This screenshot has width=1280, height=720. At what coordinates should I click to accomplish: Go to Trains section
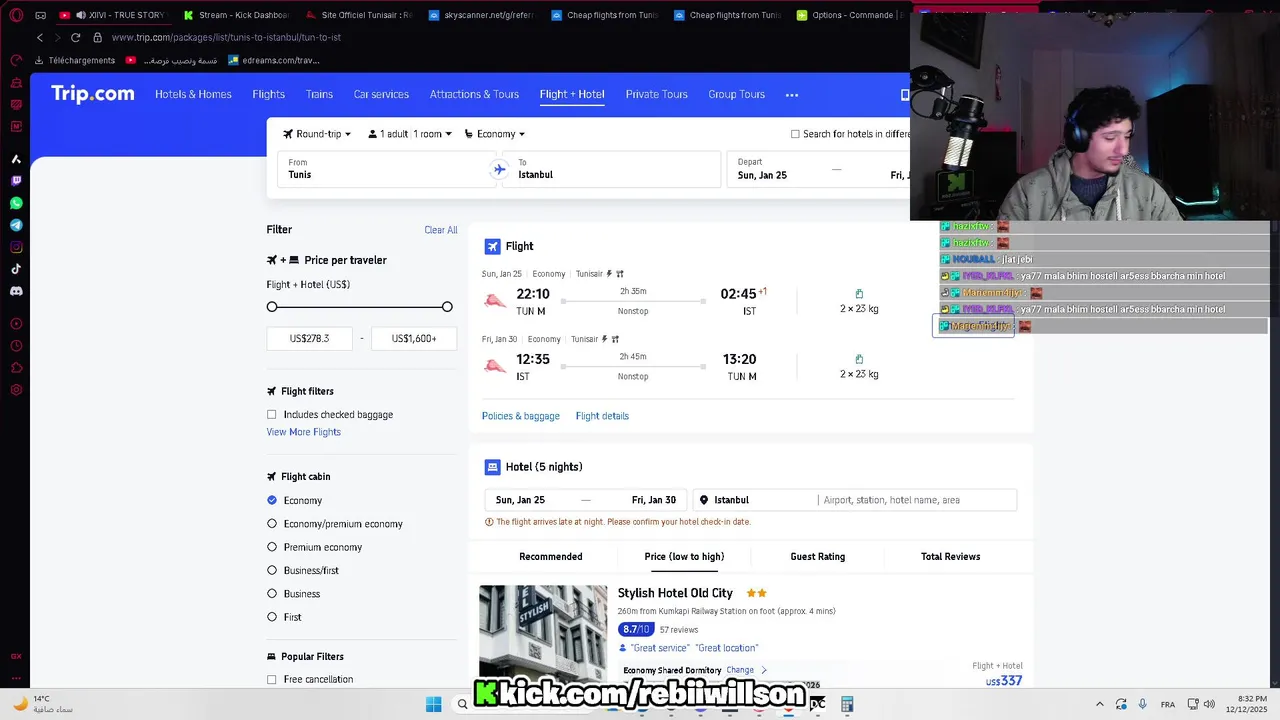point(319,94)
